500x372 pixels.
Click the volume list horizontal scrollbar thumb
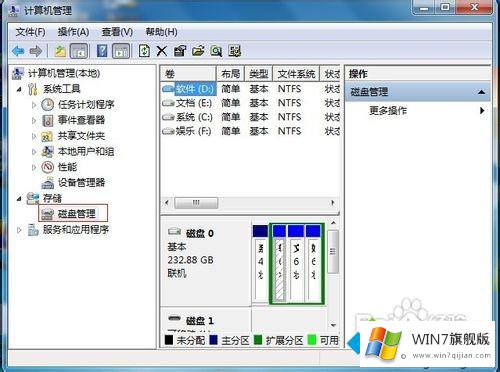196,203
